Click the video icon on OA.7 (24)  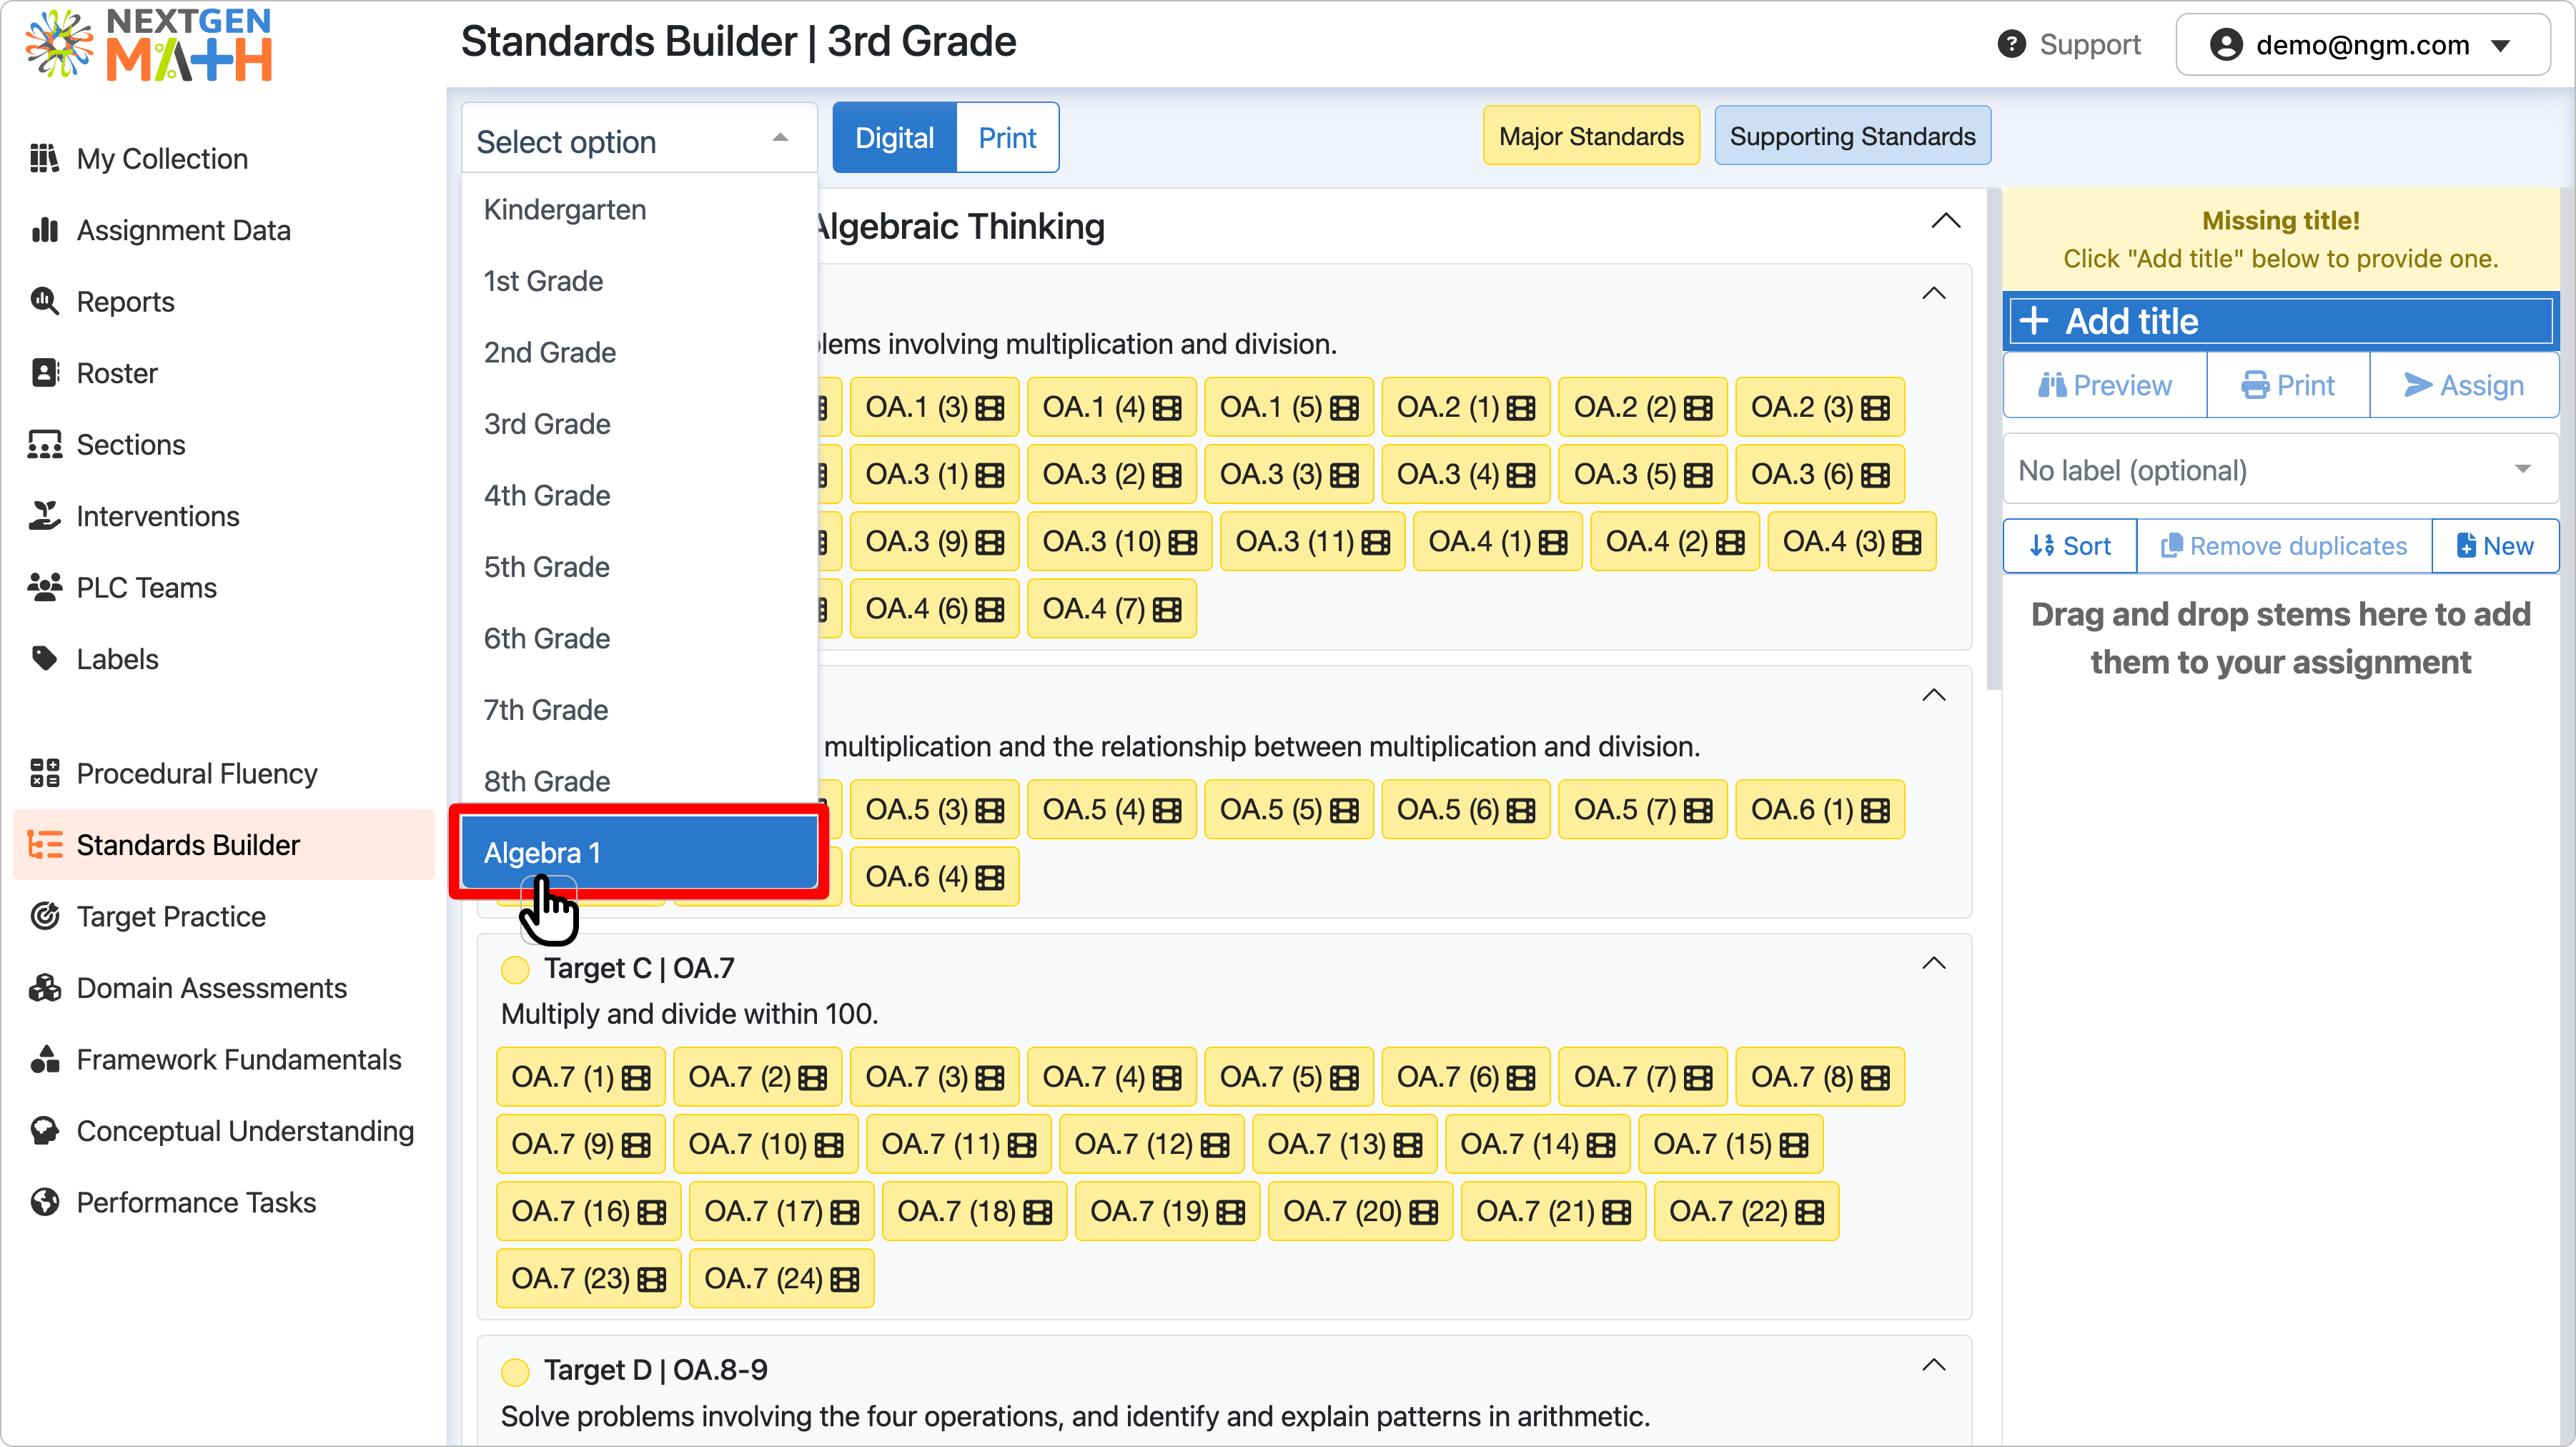point(845,1279)
